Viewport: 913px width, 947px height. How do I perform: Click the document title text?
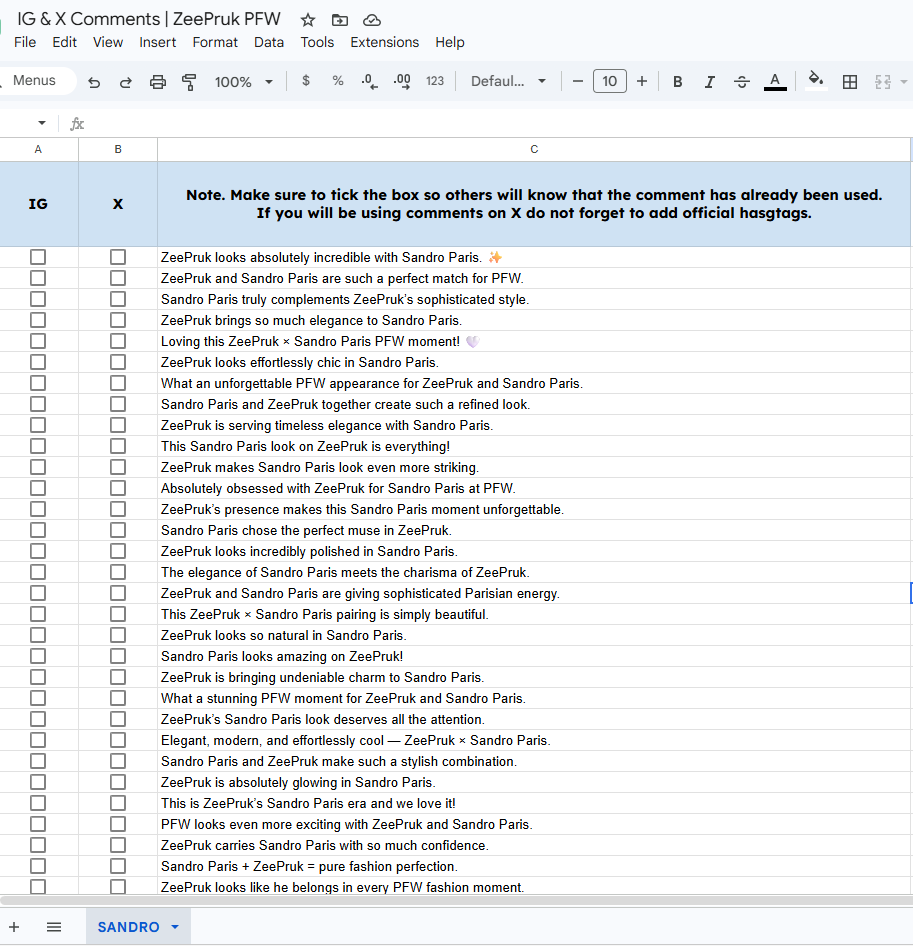click(149, 19)
